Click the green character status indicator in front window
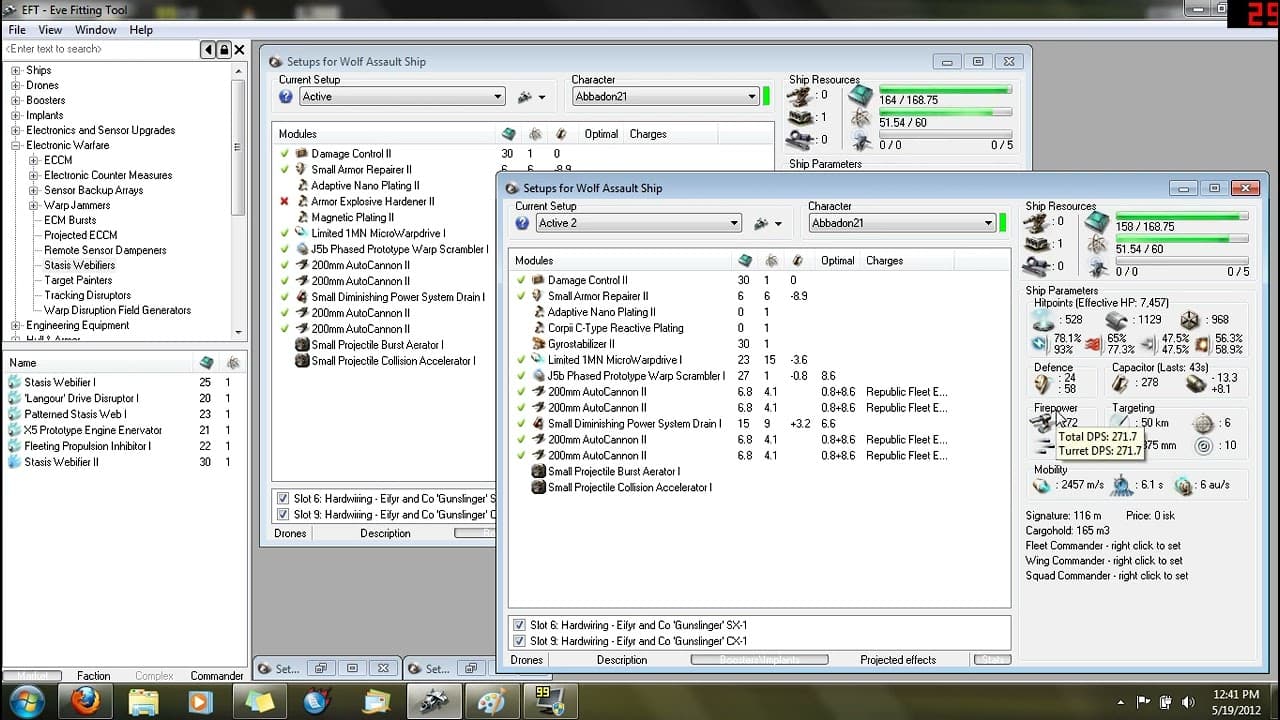 [1003, 223]
